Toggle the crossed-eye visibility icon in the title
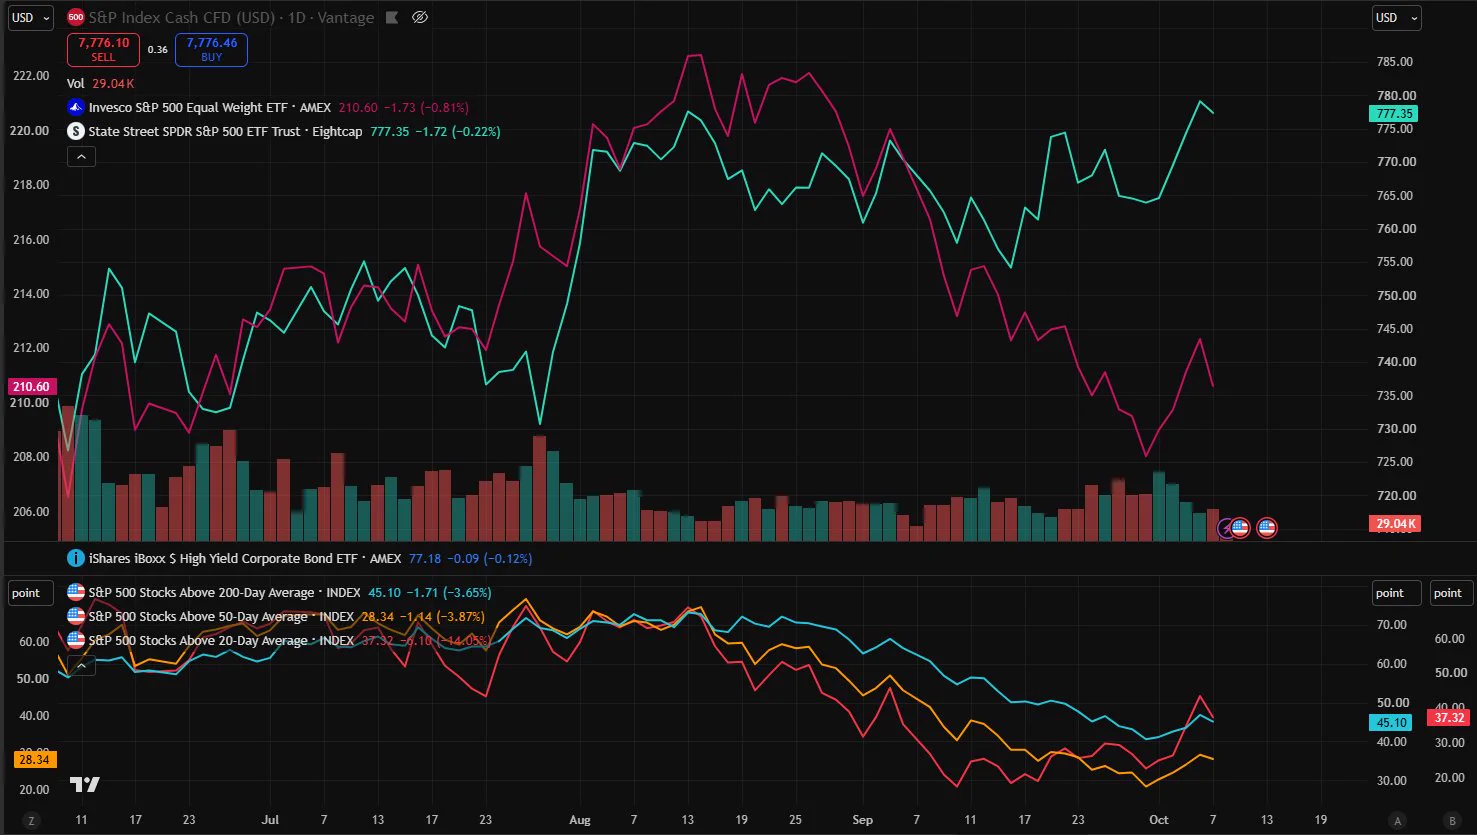The width and height of the screenshot is (1477, 835). (420, 18)
